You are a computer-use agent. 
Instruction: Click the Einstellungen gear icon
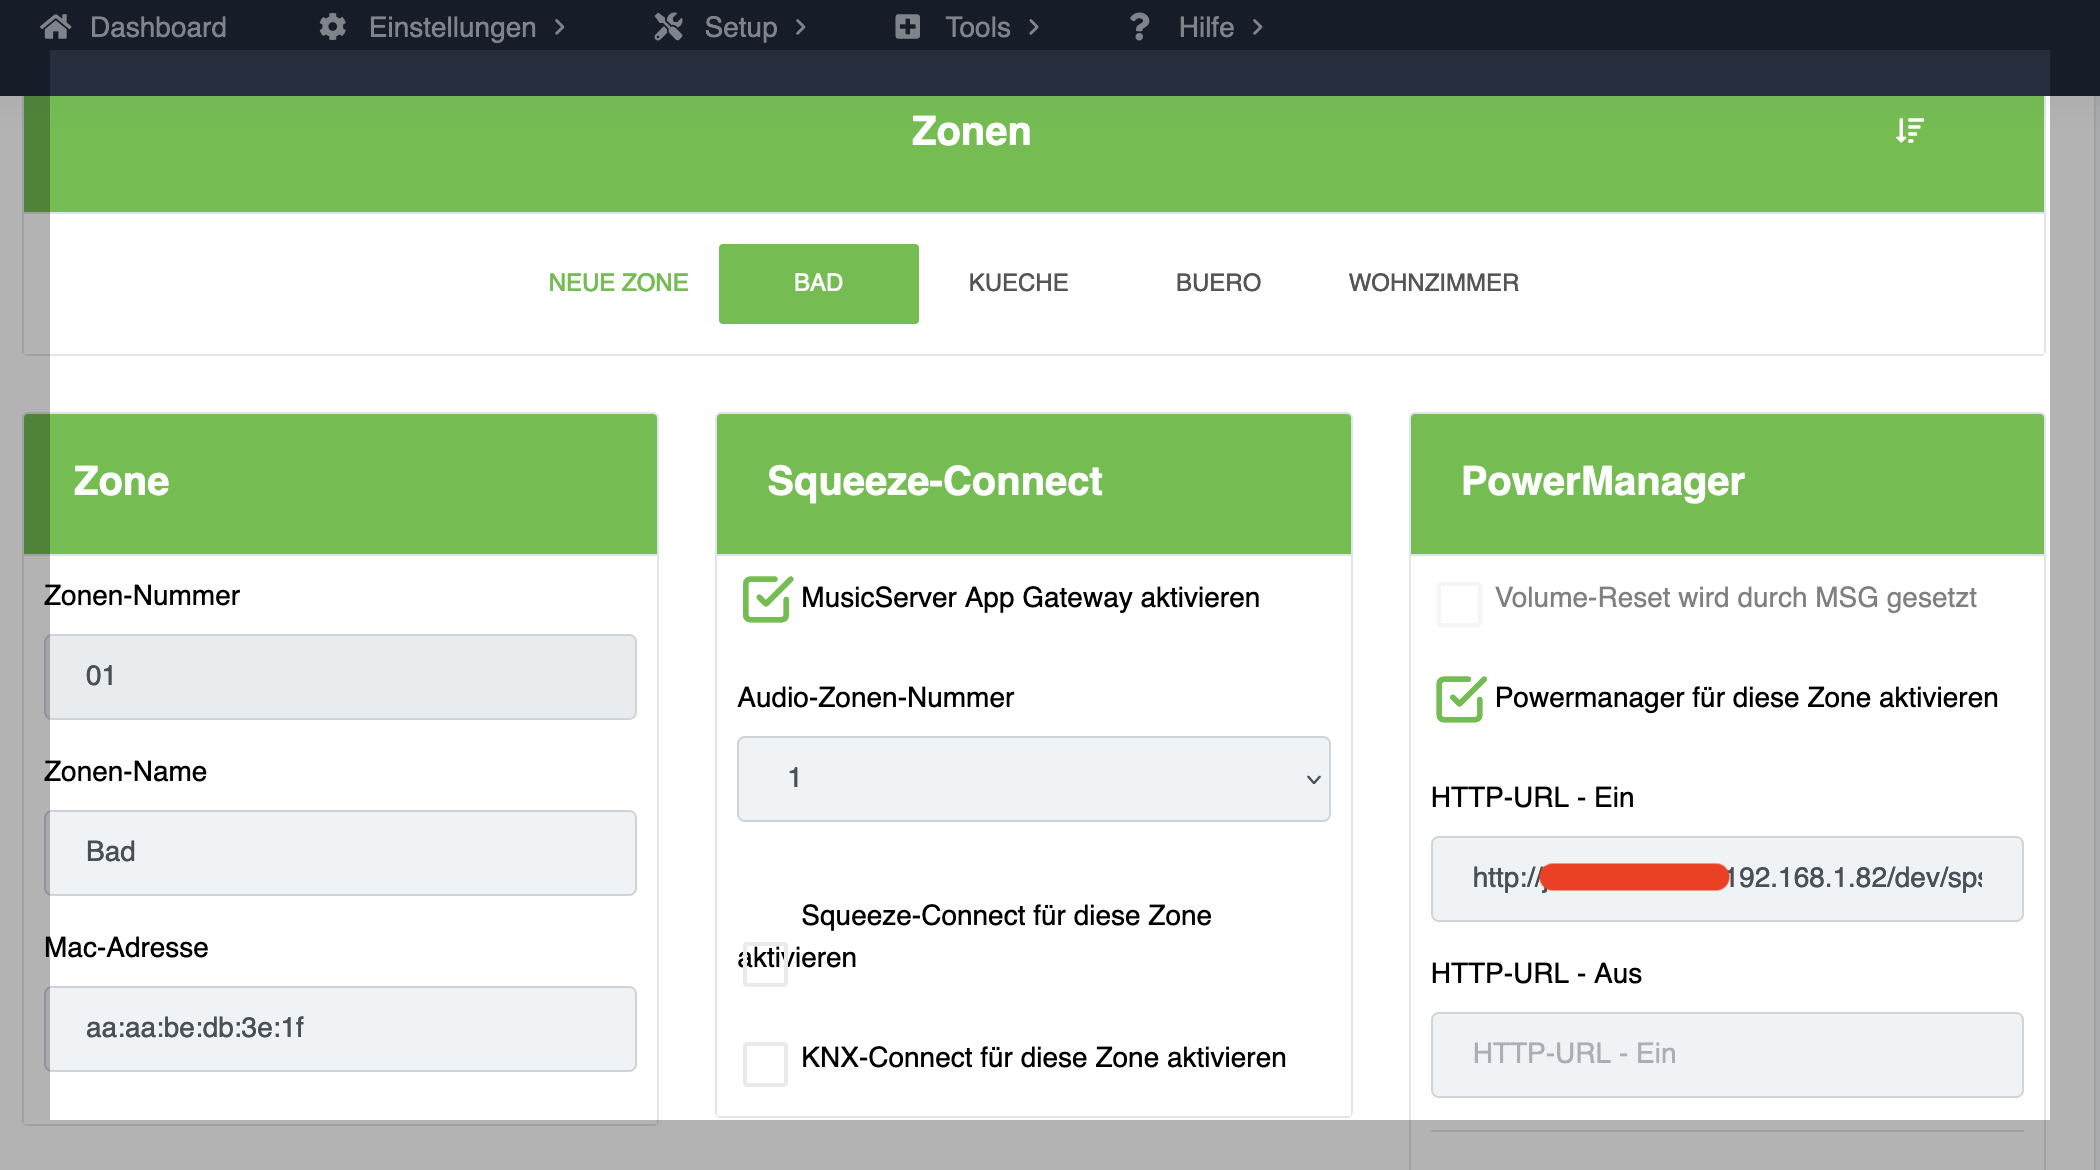pyautogui.click(x=332, y=27)
